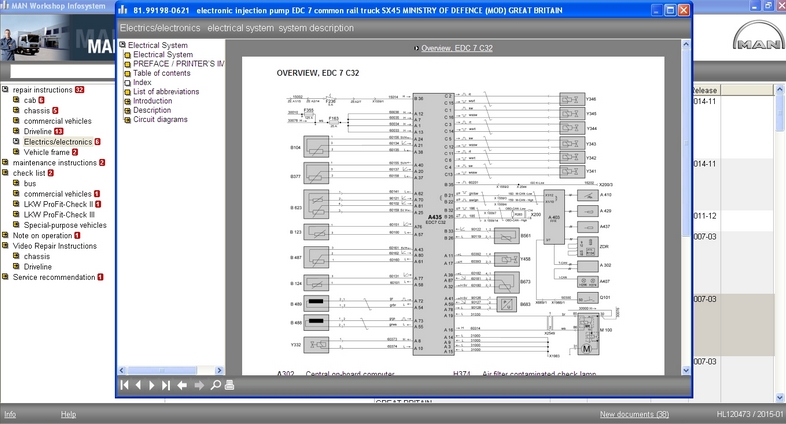786x424 pixels.
Task: Click the Special-purpose vehicles folder icon
Action: (x=16, y=225)
